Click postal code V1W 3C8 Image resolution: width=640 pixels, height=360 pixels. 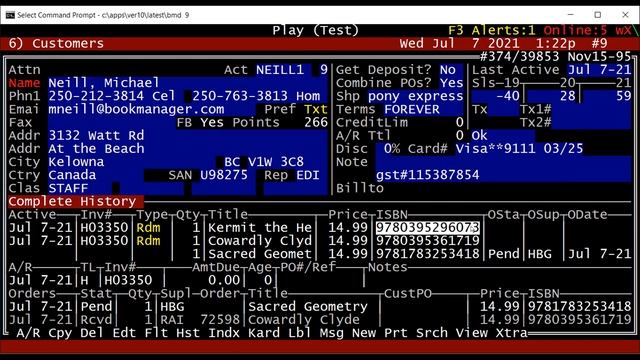point(276,162)
